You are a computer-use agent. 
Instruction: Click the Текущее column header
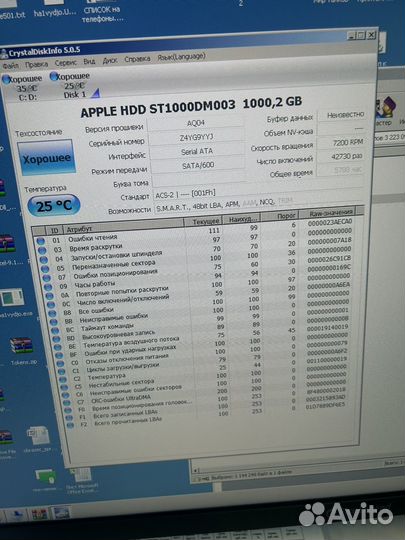pyautogui.click(x=203, y=221)
